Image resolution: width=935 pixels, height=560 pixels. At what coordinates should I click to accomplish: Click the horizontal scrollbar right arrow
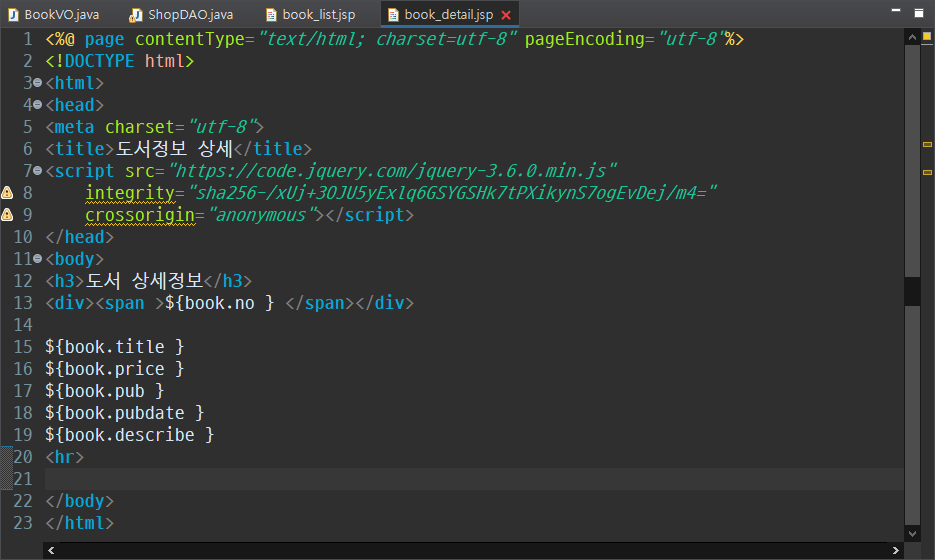click(895, 550)
